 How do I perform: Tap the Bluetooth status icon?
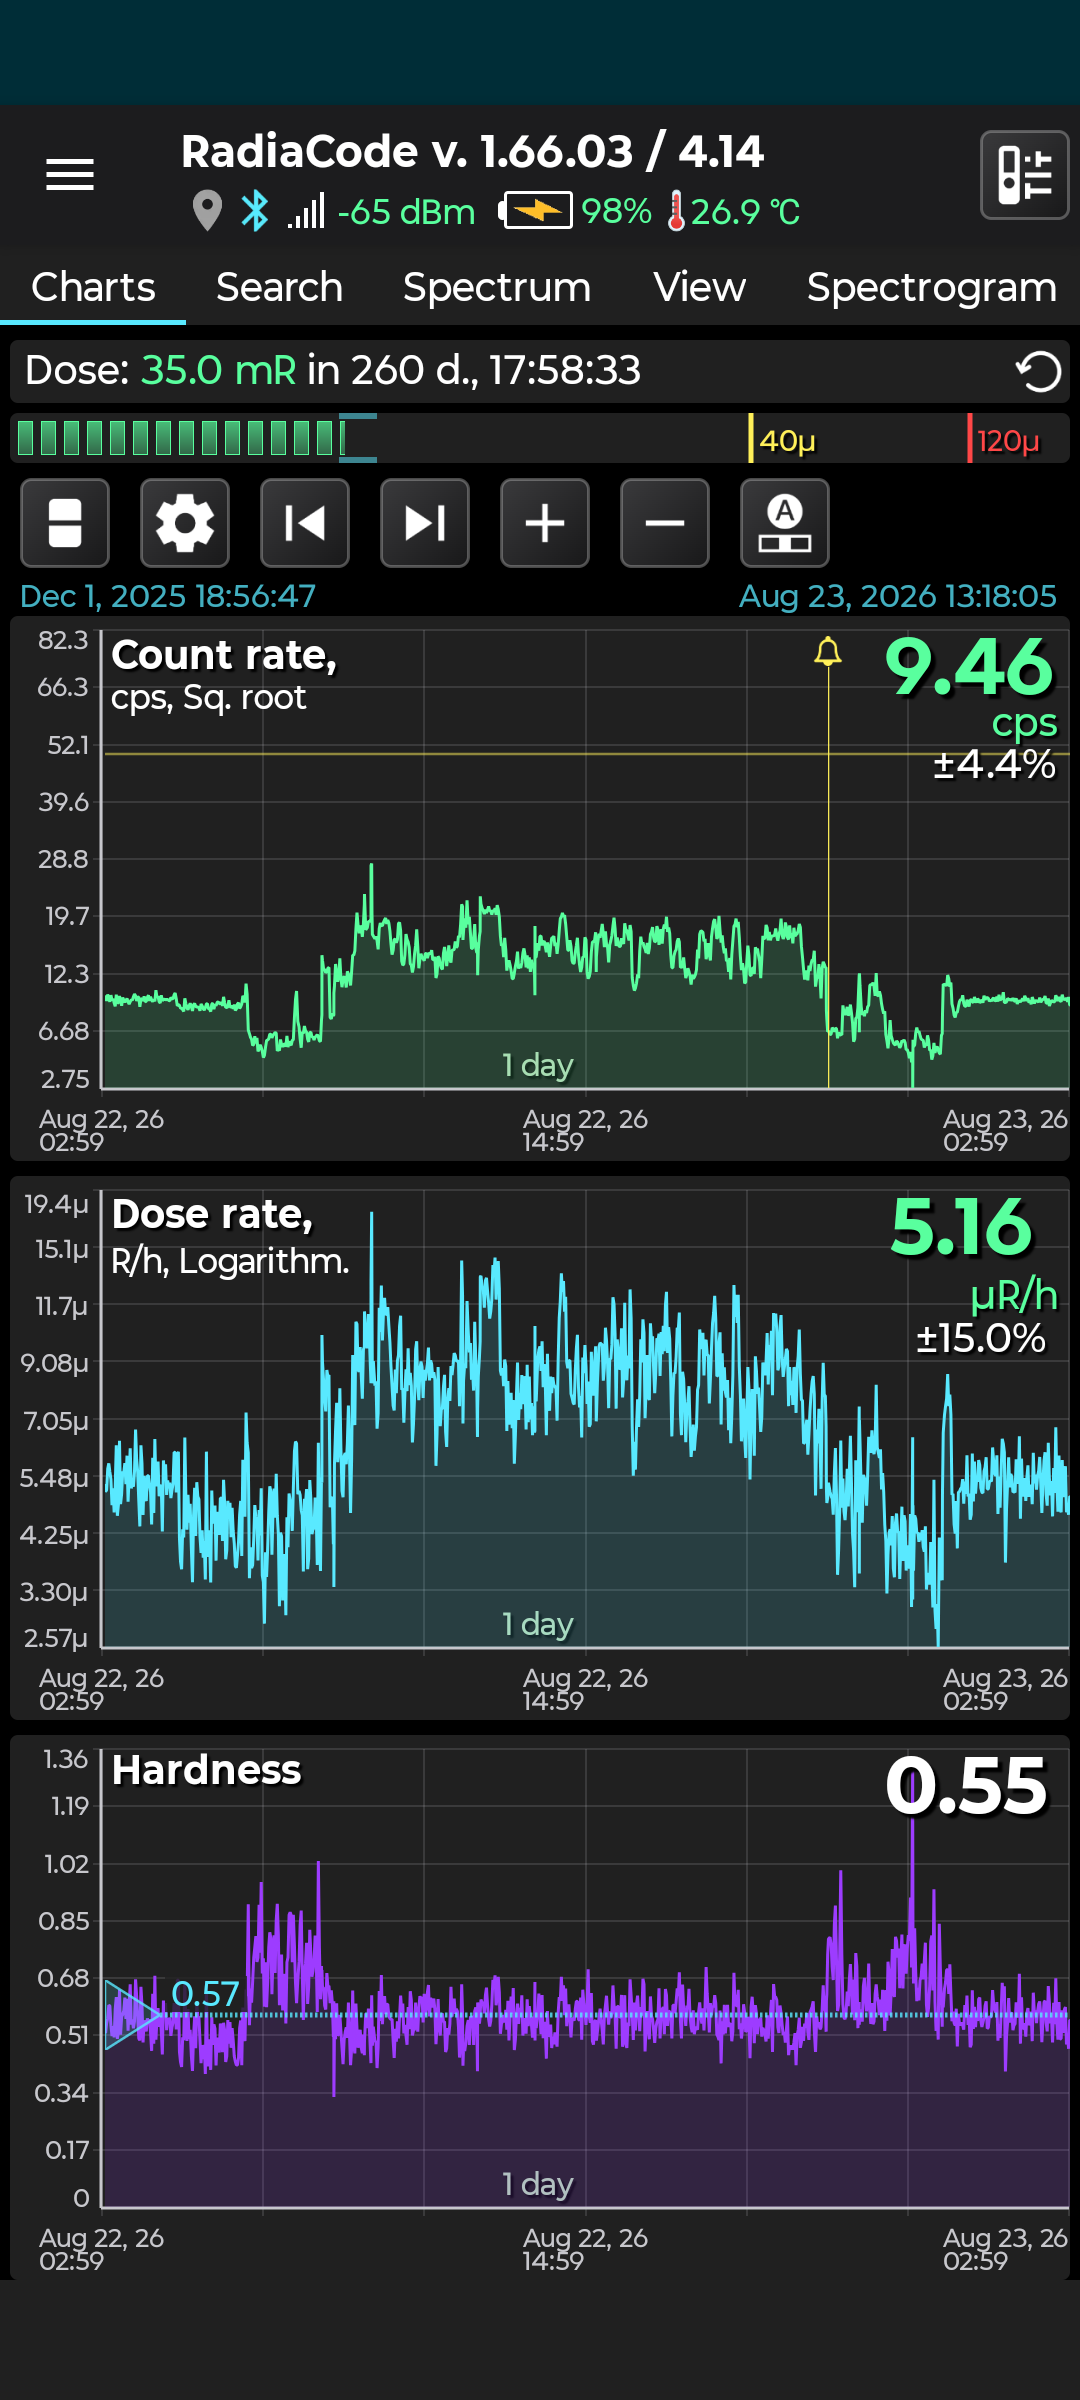pyautogui.click(x=255, y=211)
